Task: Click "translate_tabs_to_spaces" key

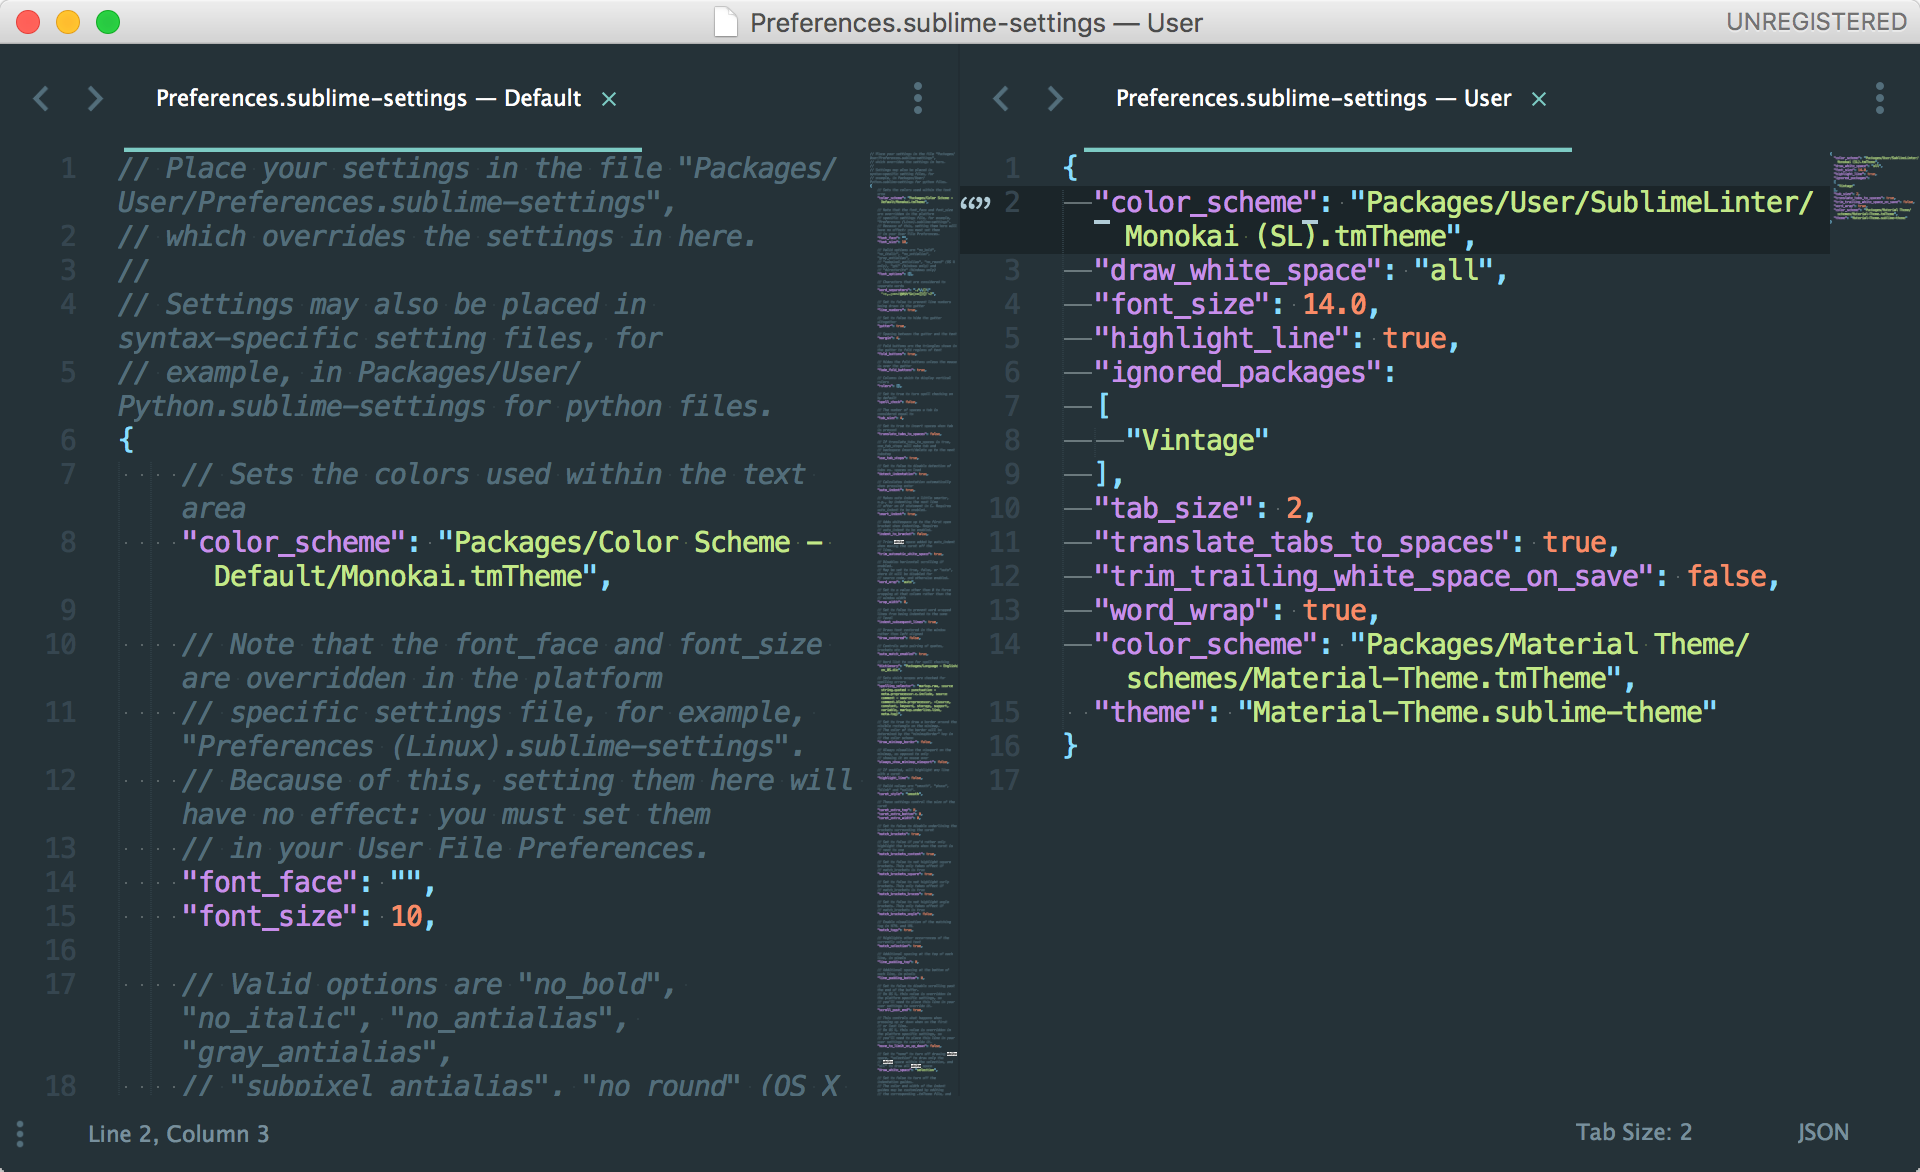Action: (x=1302, y=542)
